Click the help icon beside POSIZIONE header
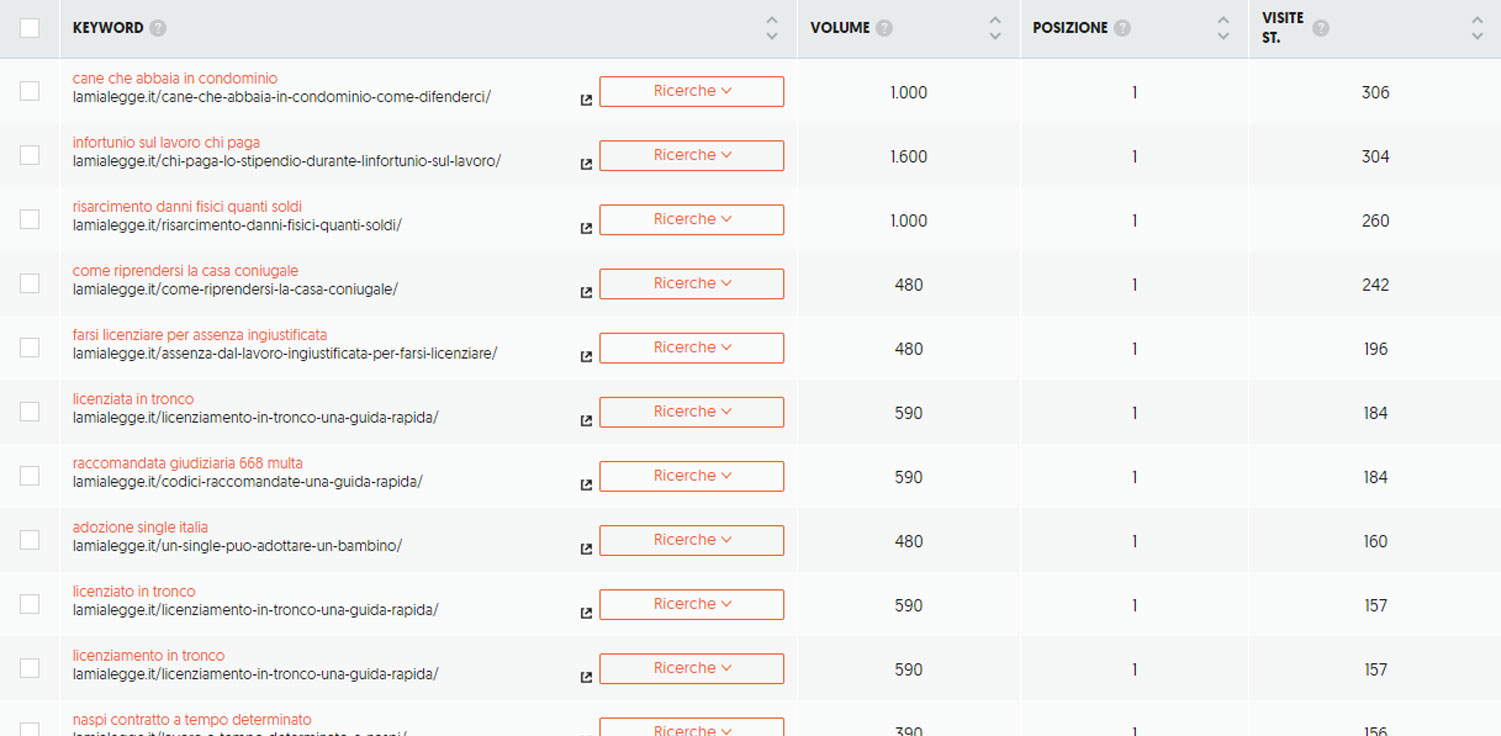Screen dimensions: 1501x736 1122,28
